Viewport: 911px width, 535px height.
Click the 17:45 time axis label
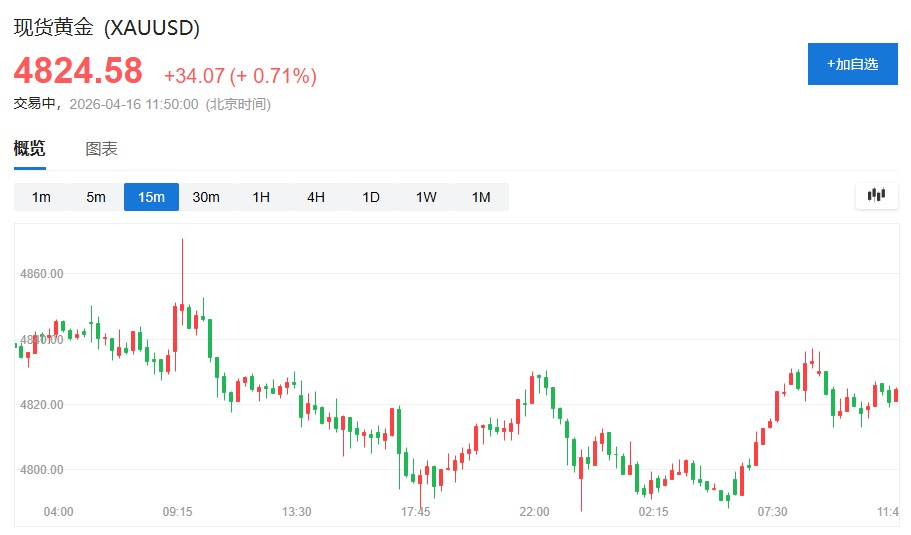[x=415, y=512]
